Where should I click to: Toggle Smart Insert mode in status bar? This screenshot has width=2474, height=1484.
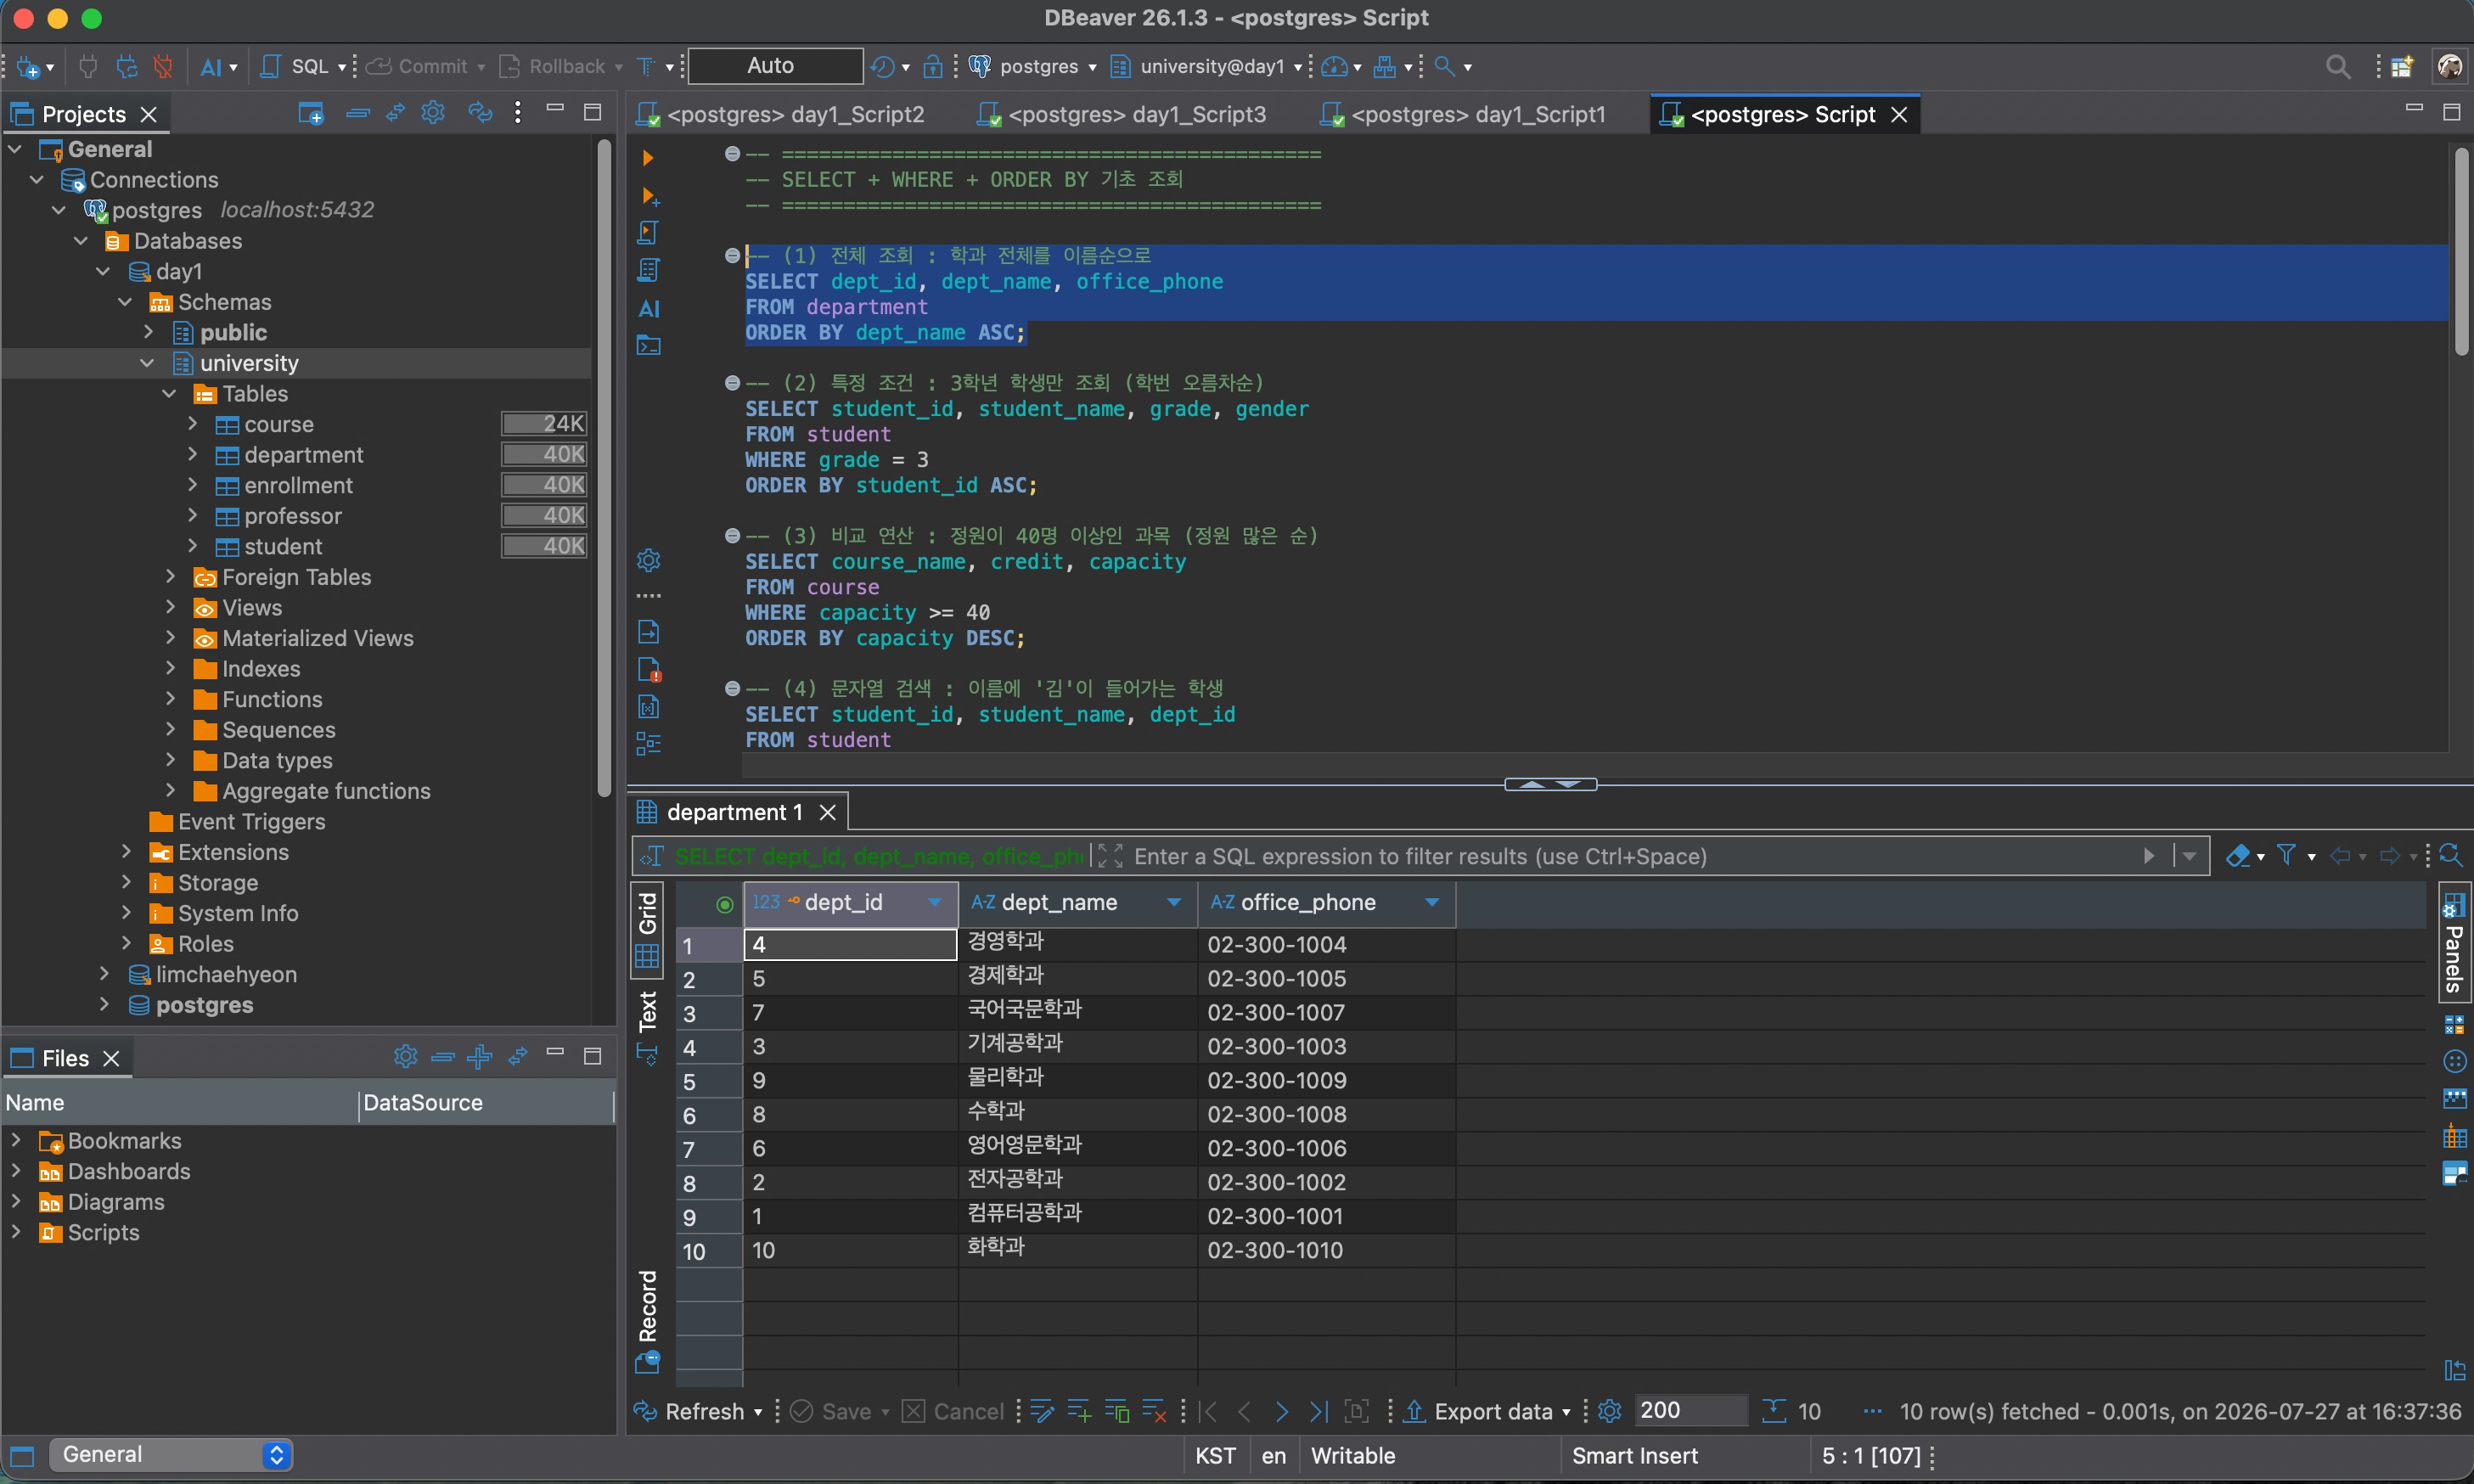(x=1634, y=1456)
